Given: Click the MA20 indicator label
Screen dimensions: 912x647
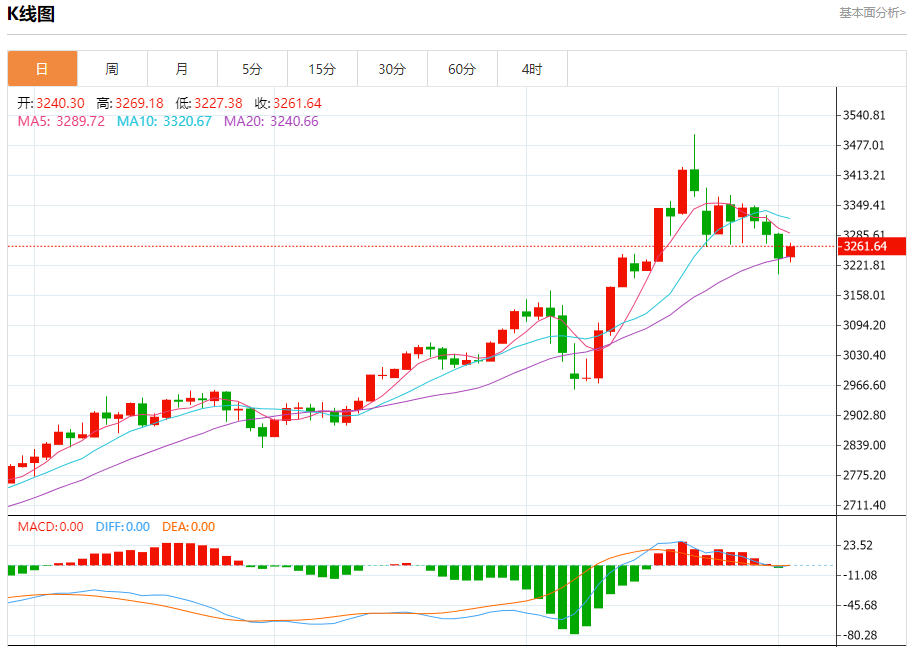Looking at the screenshot, I should coord(271,121).
